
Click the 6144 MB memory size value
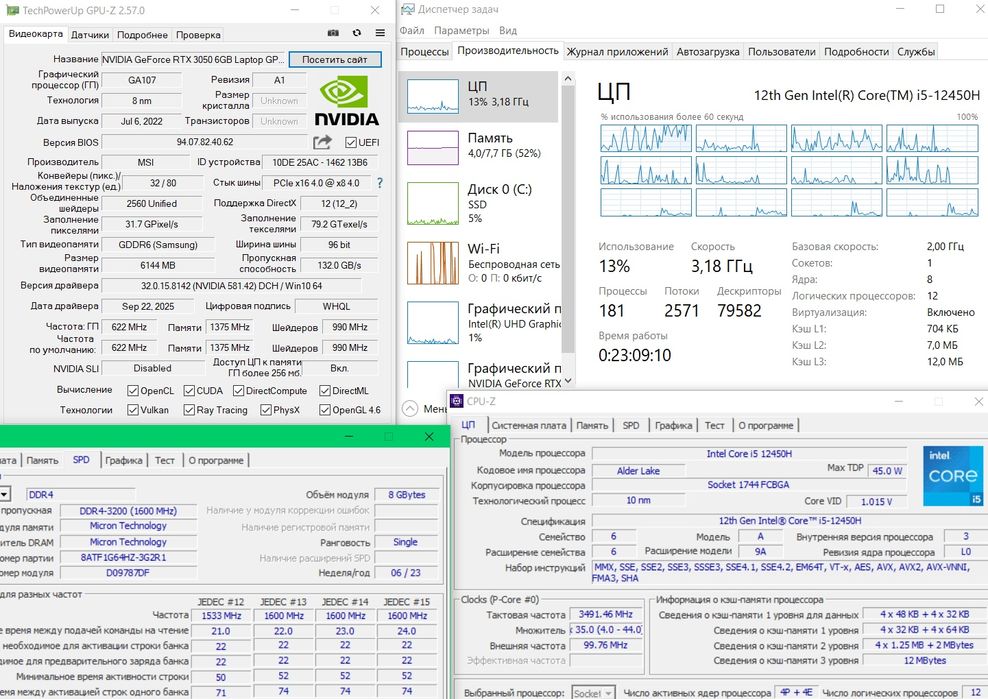pyautogui.click(x=158, y=265)
